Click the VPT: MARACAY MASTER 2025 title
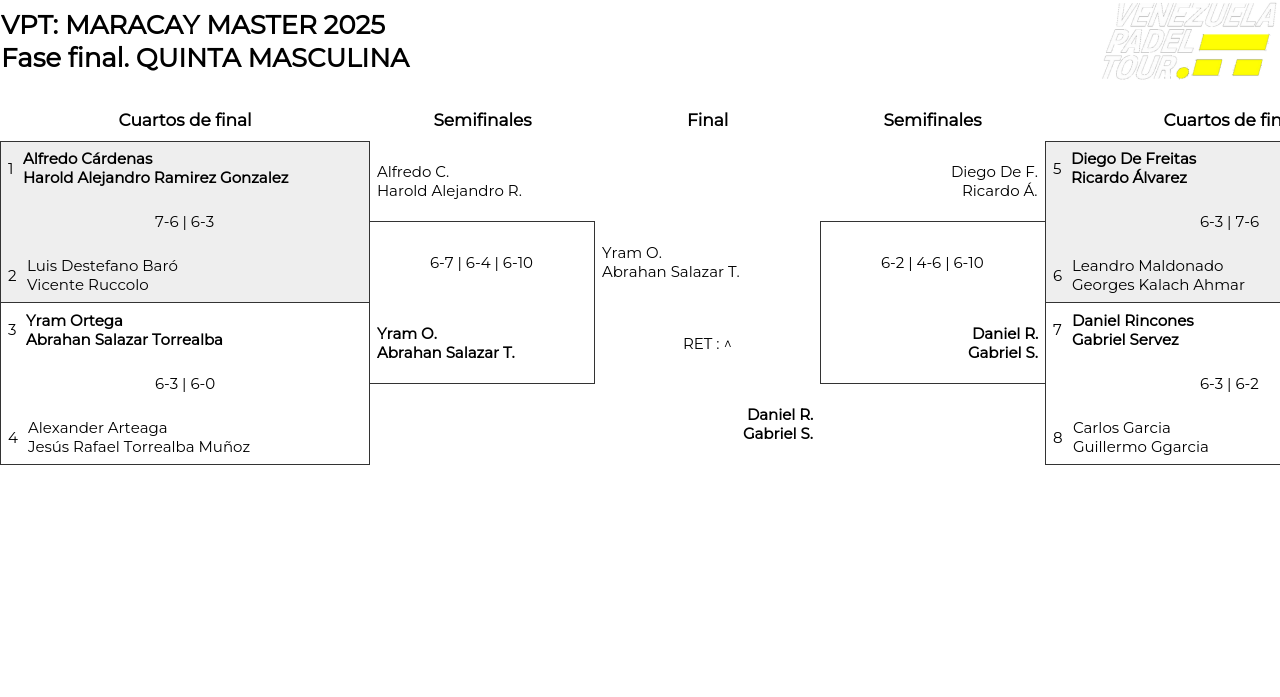Image resolution: width=1280 pixels, height=697 pixels. point(193,25)
